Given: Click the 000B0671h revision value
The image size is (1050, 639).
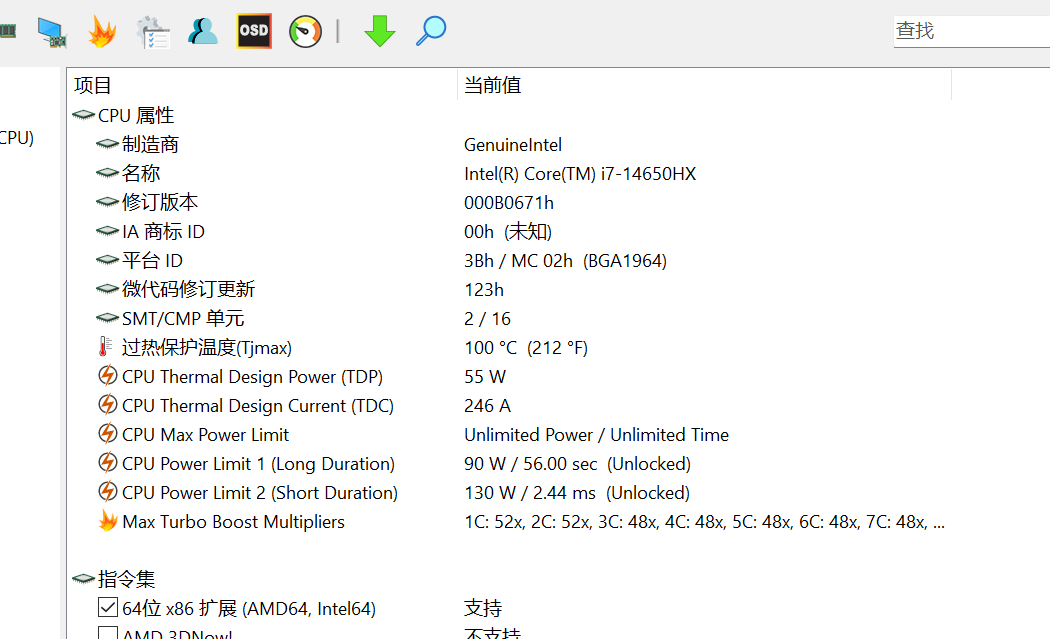Looking at the screenshot, I should click(509, 202).
